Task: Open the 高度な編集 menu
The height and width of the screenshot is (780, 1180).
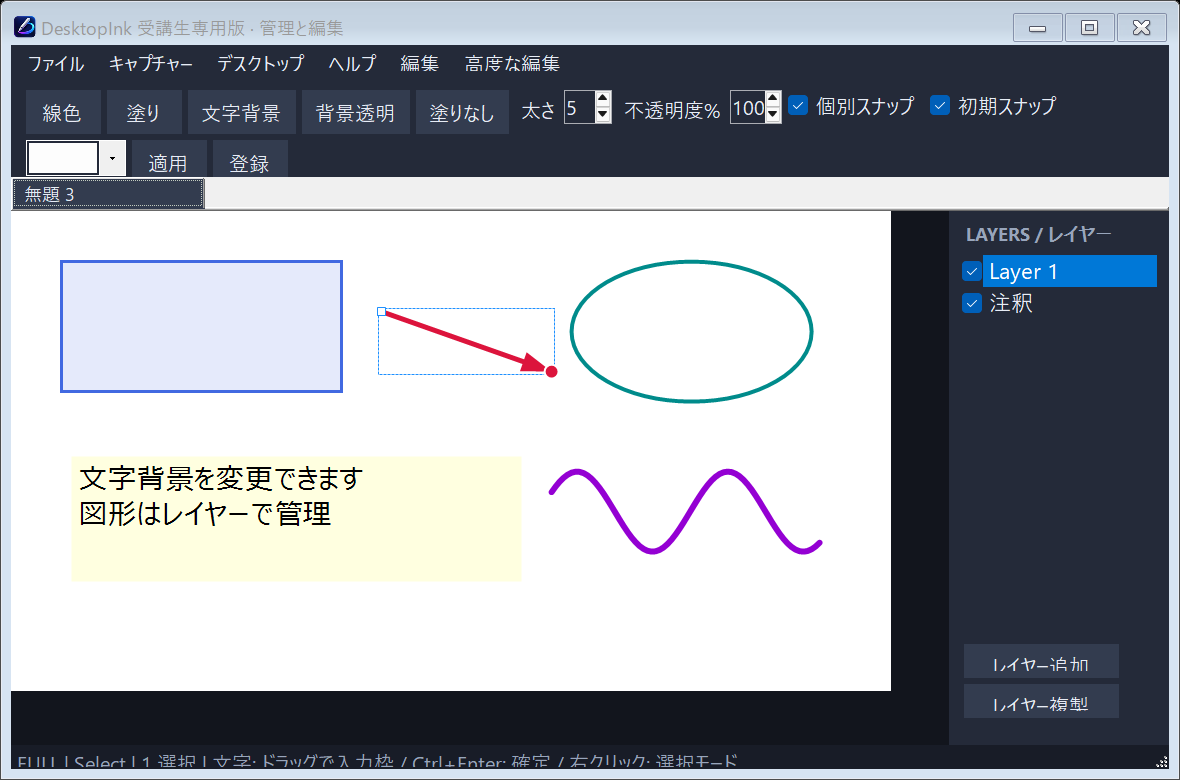Action: click(x=512, y=64)
